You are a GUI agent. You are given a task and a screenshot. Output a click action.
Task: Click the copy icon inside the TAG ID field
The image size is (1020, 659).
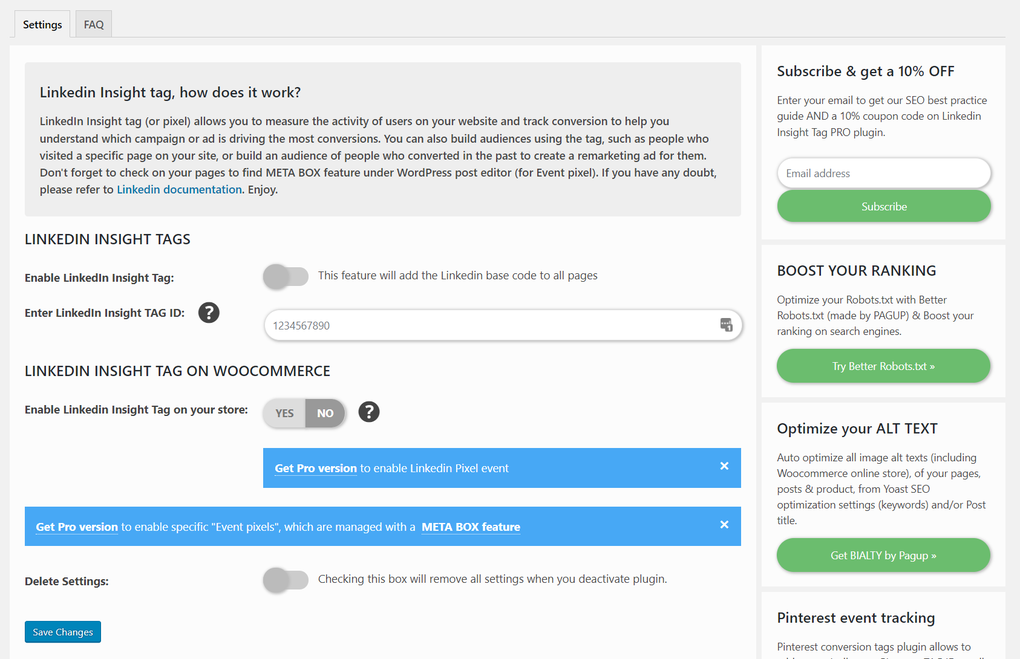[726, 325]
